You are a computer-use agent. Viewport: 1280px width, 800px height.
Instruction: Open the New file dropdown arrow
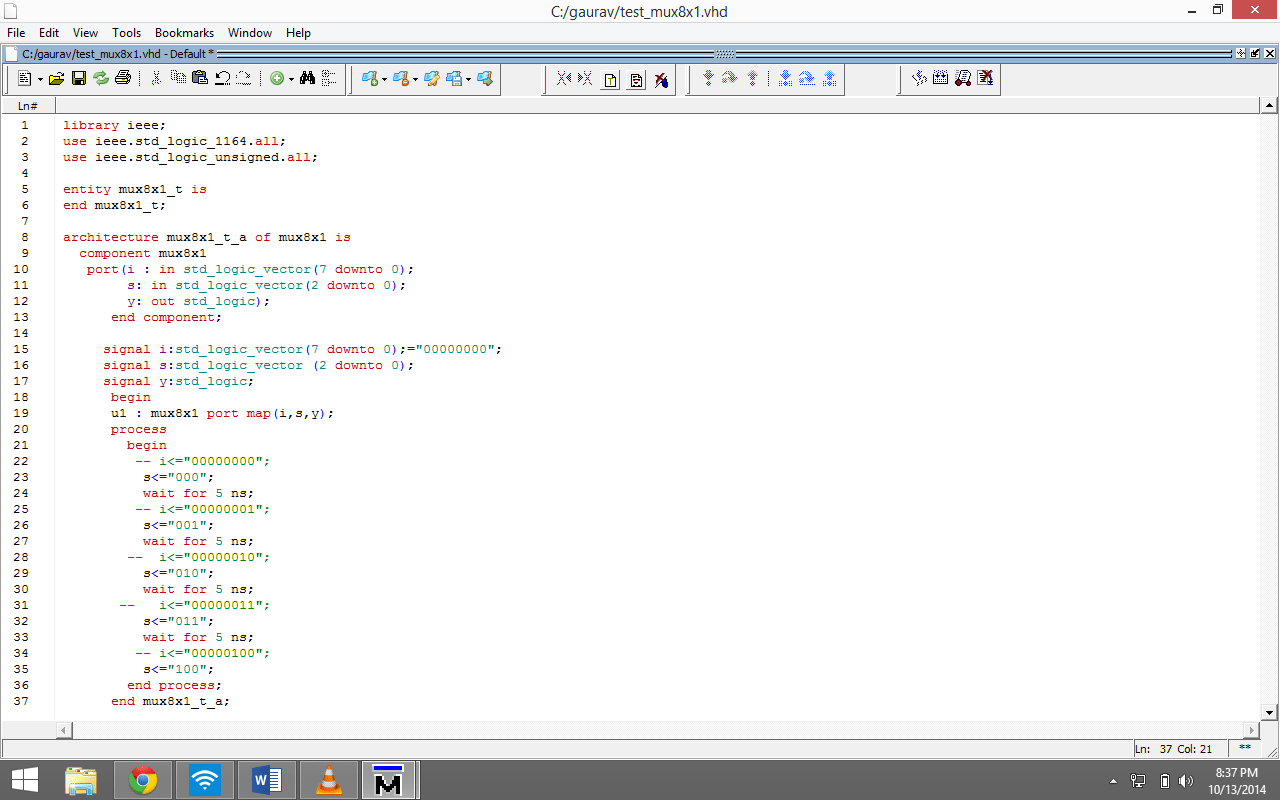pyautogui.click(x=40, y=79)
